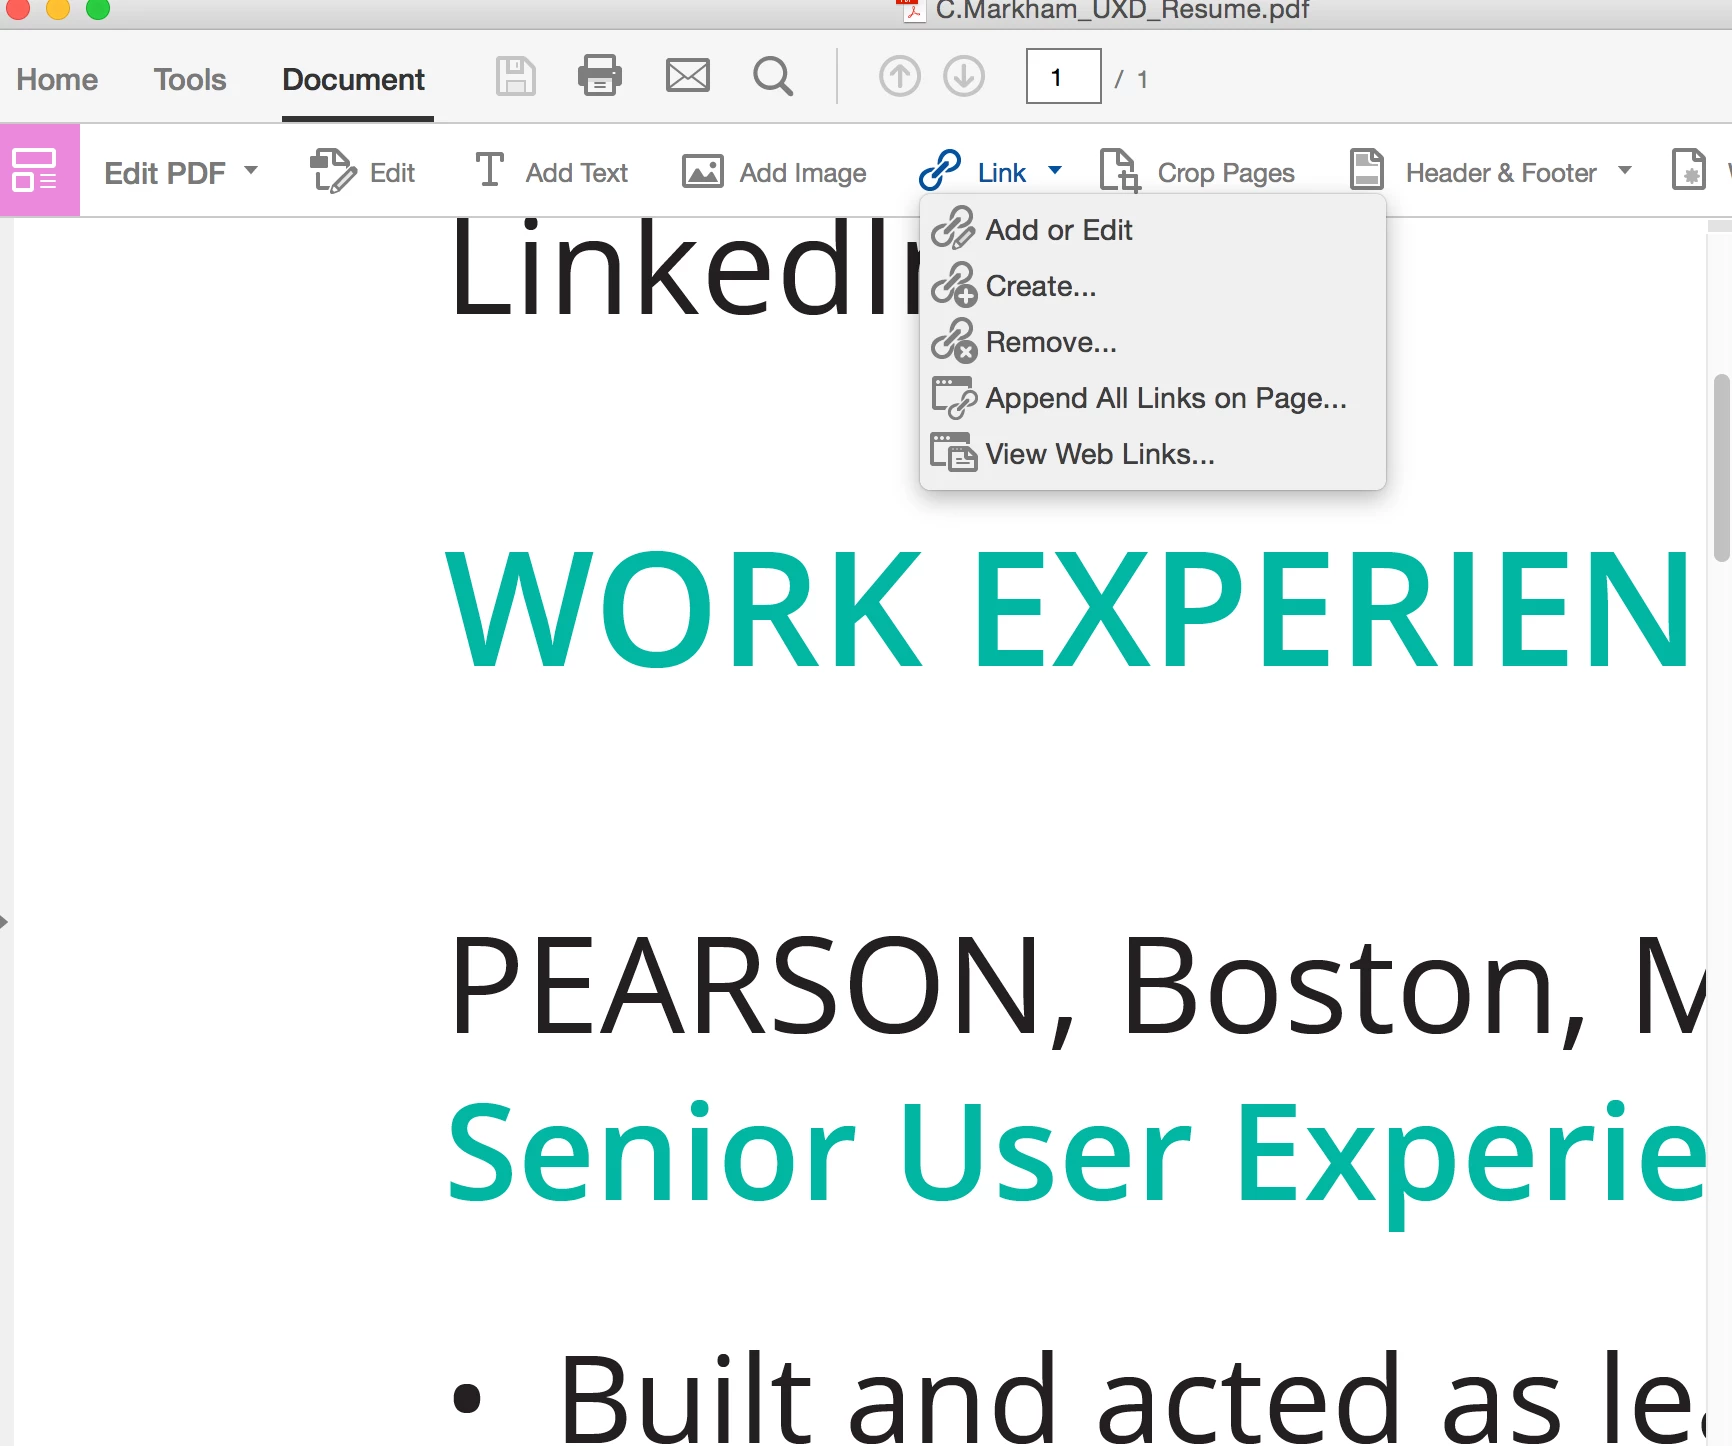1732x1446 pixels.
Task: Go to next page arrow
Action: (964, 77)
